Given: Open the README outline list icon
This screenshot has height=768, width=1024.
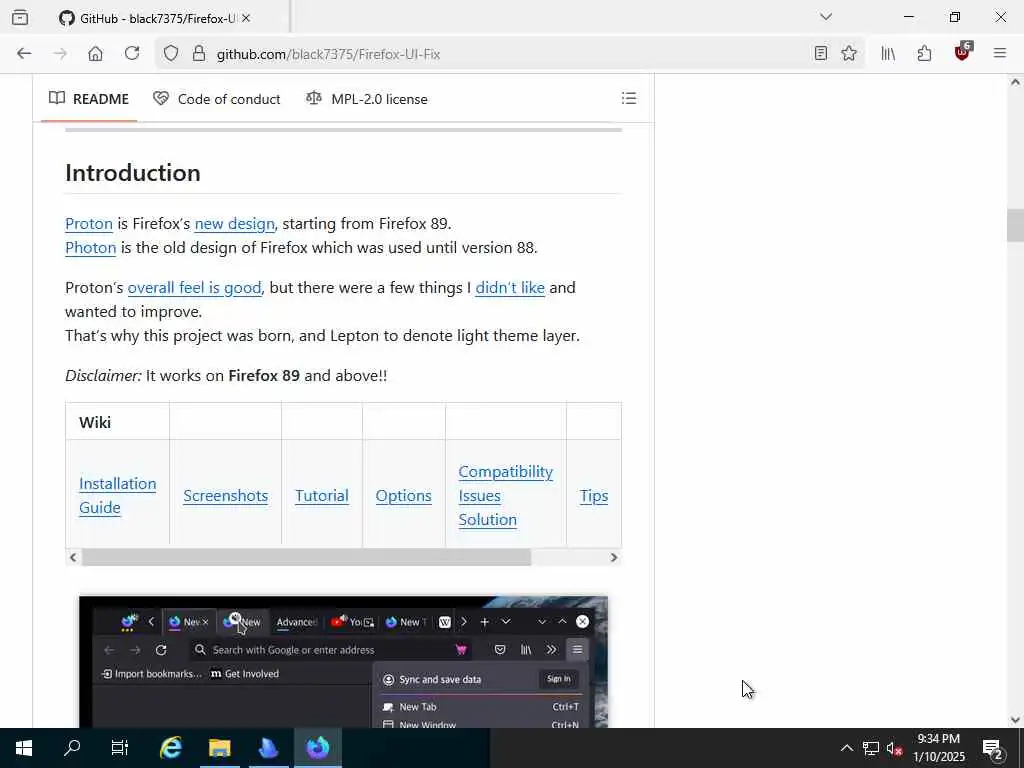Looking at the screenshot, I should coord(629,99).
